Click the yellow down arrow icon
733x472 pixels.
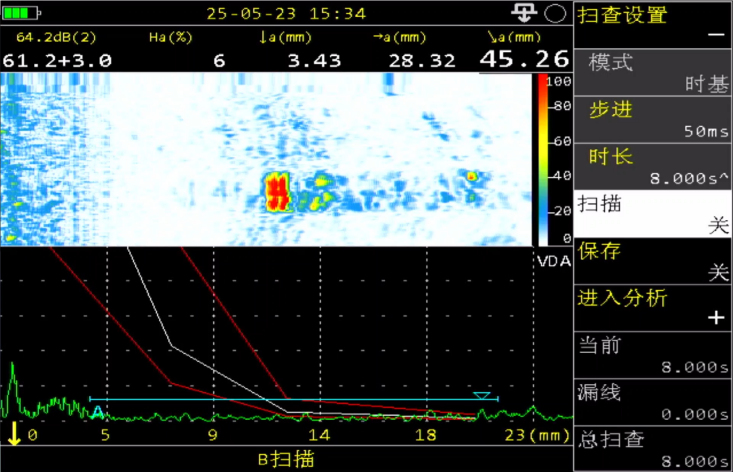(16, 436)
